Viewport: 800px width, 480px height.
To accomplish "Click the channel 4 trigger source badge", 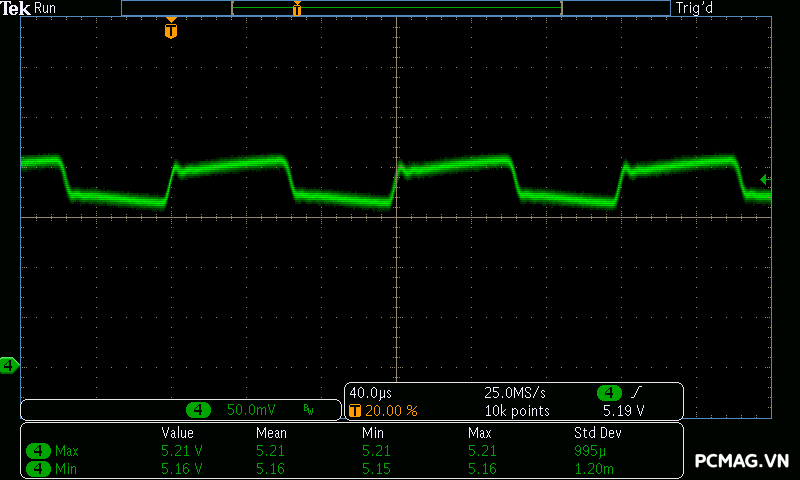I will point(609,393).
